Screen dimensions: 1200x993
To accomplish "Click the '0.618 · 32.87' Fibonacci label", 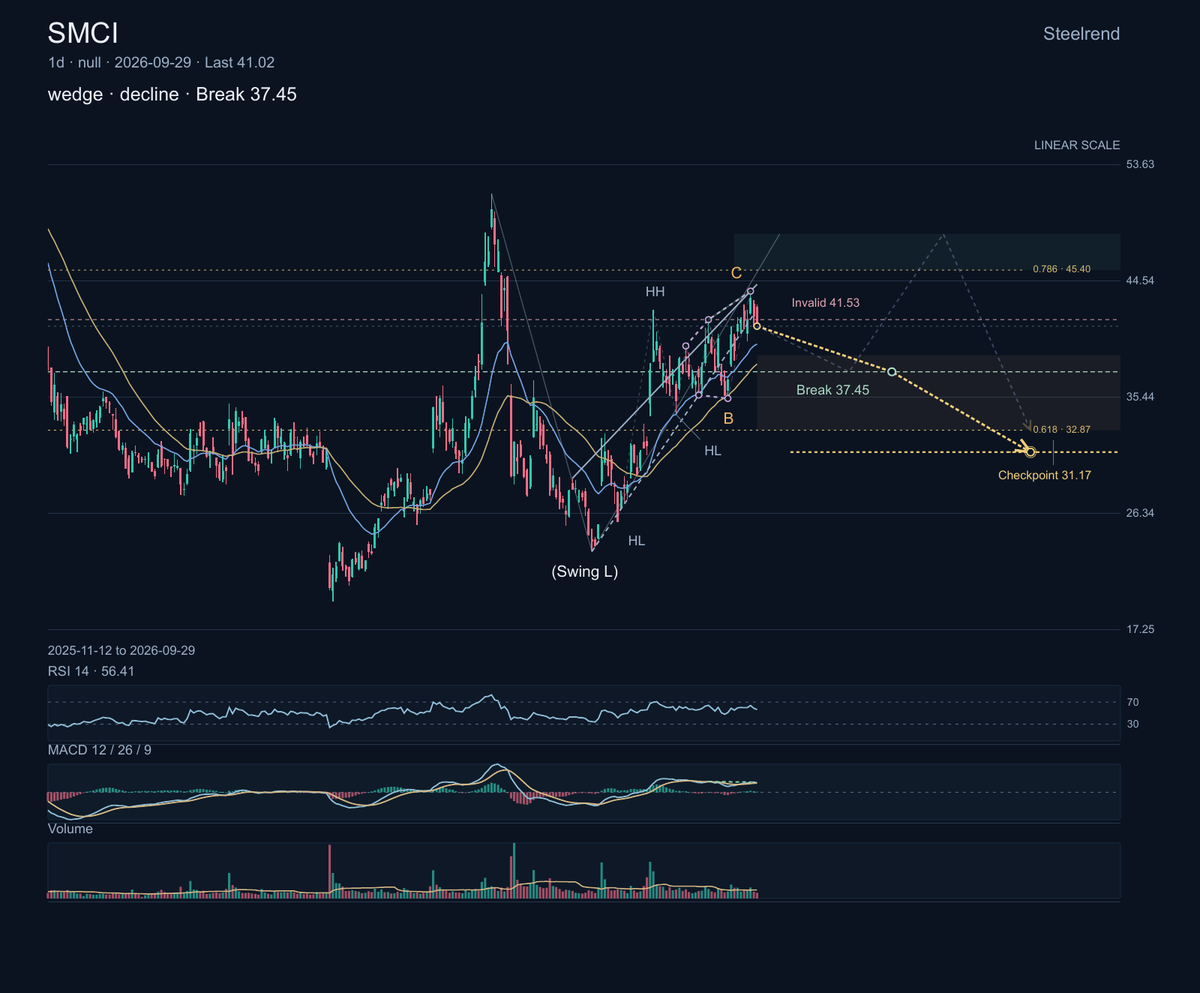I will point(1061,429).
